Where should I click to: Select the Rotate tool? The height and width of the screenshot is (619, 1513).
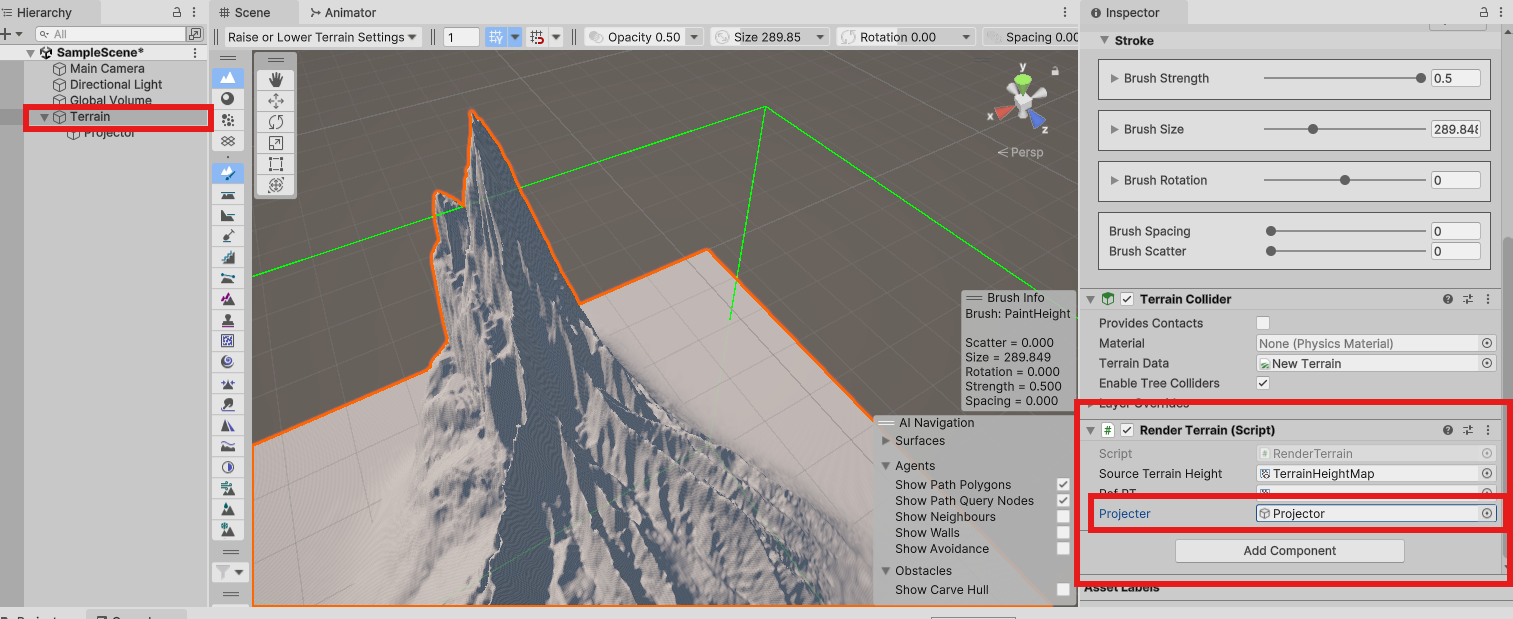276,122
